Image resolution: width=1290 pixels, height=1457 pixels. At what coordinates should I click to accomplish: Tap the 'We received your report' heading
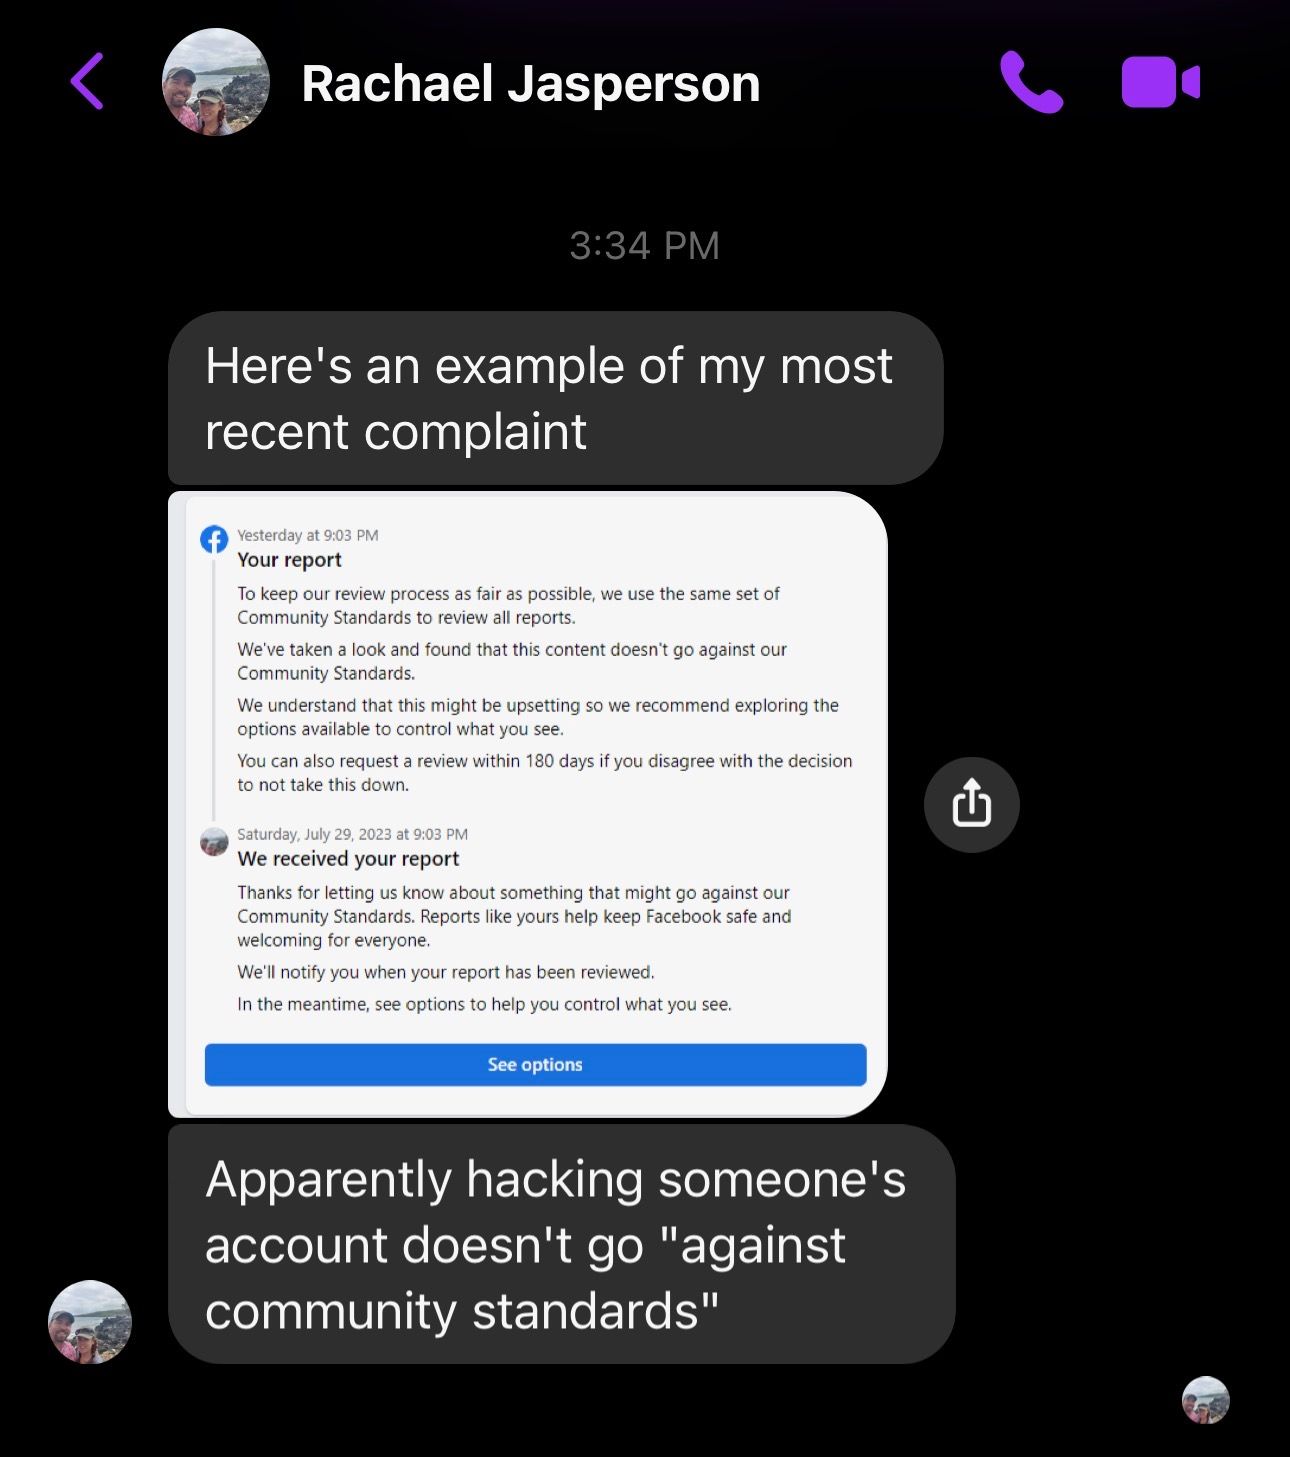click(348, 859)
